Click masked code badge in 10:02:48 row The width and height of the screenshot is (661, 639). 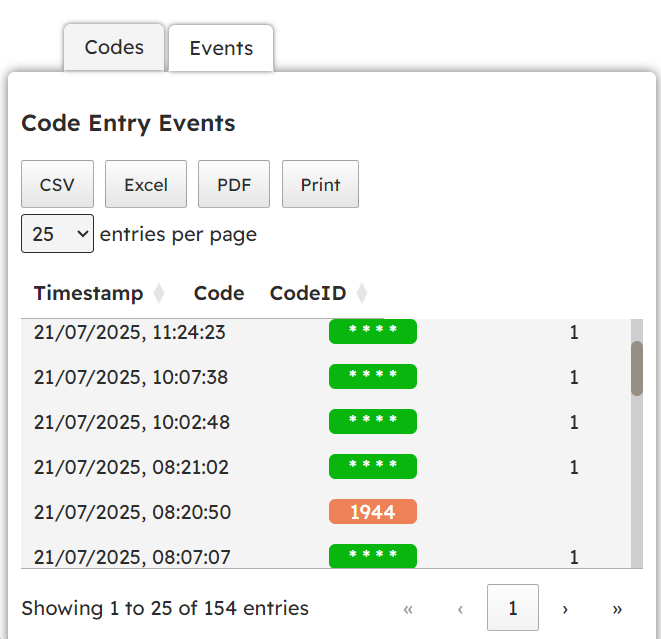(x=373, y=422)
